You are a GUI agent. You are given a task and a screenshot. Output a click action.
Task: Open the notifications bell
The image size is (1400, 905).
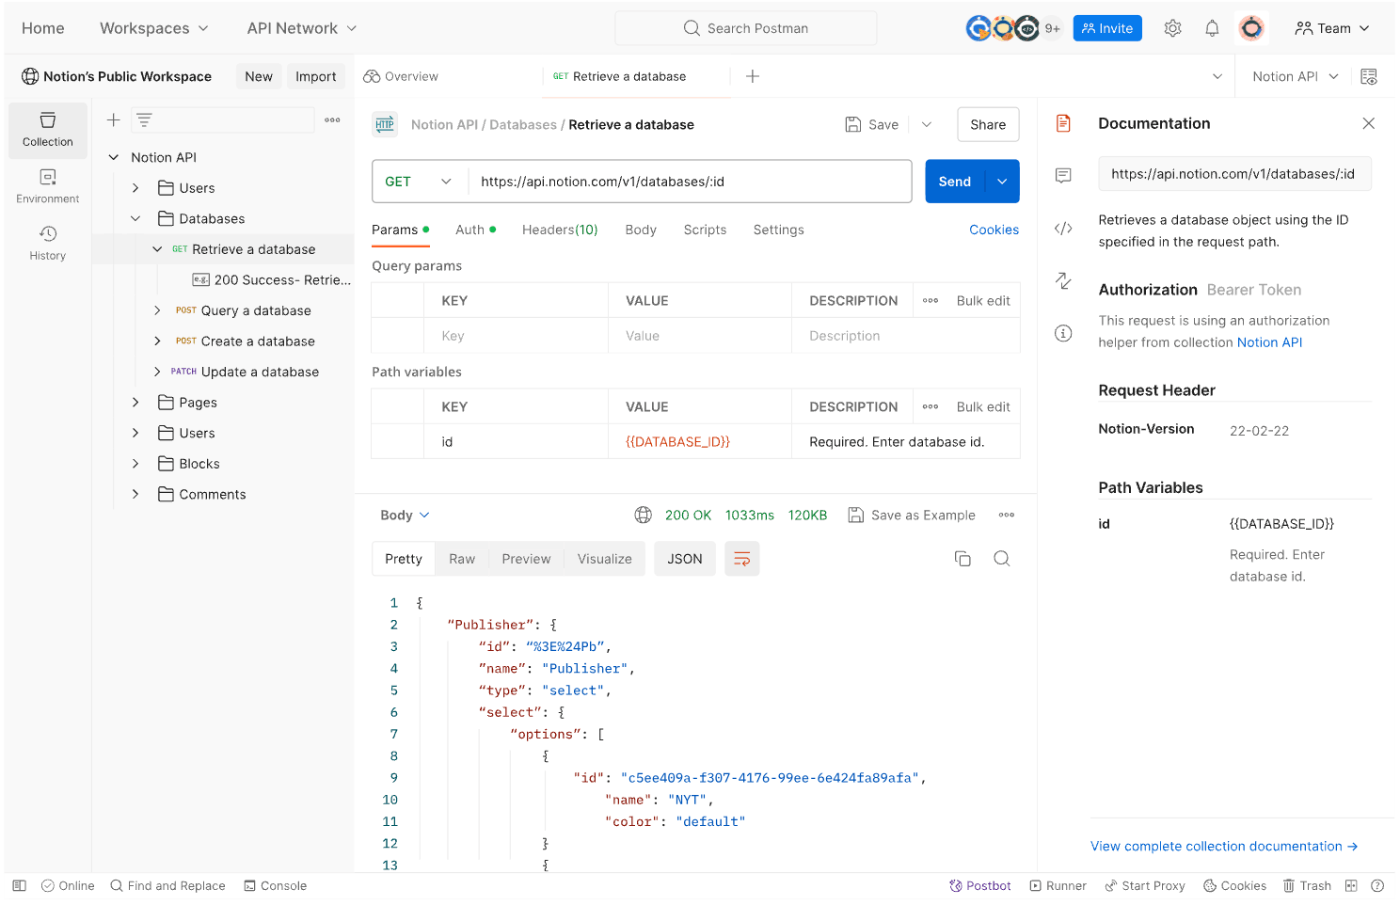click(x=1212, y=28)
